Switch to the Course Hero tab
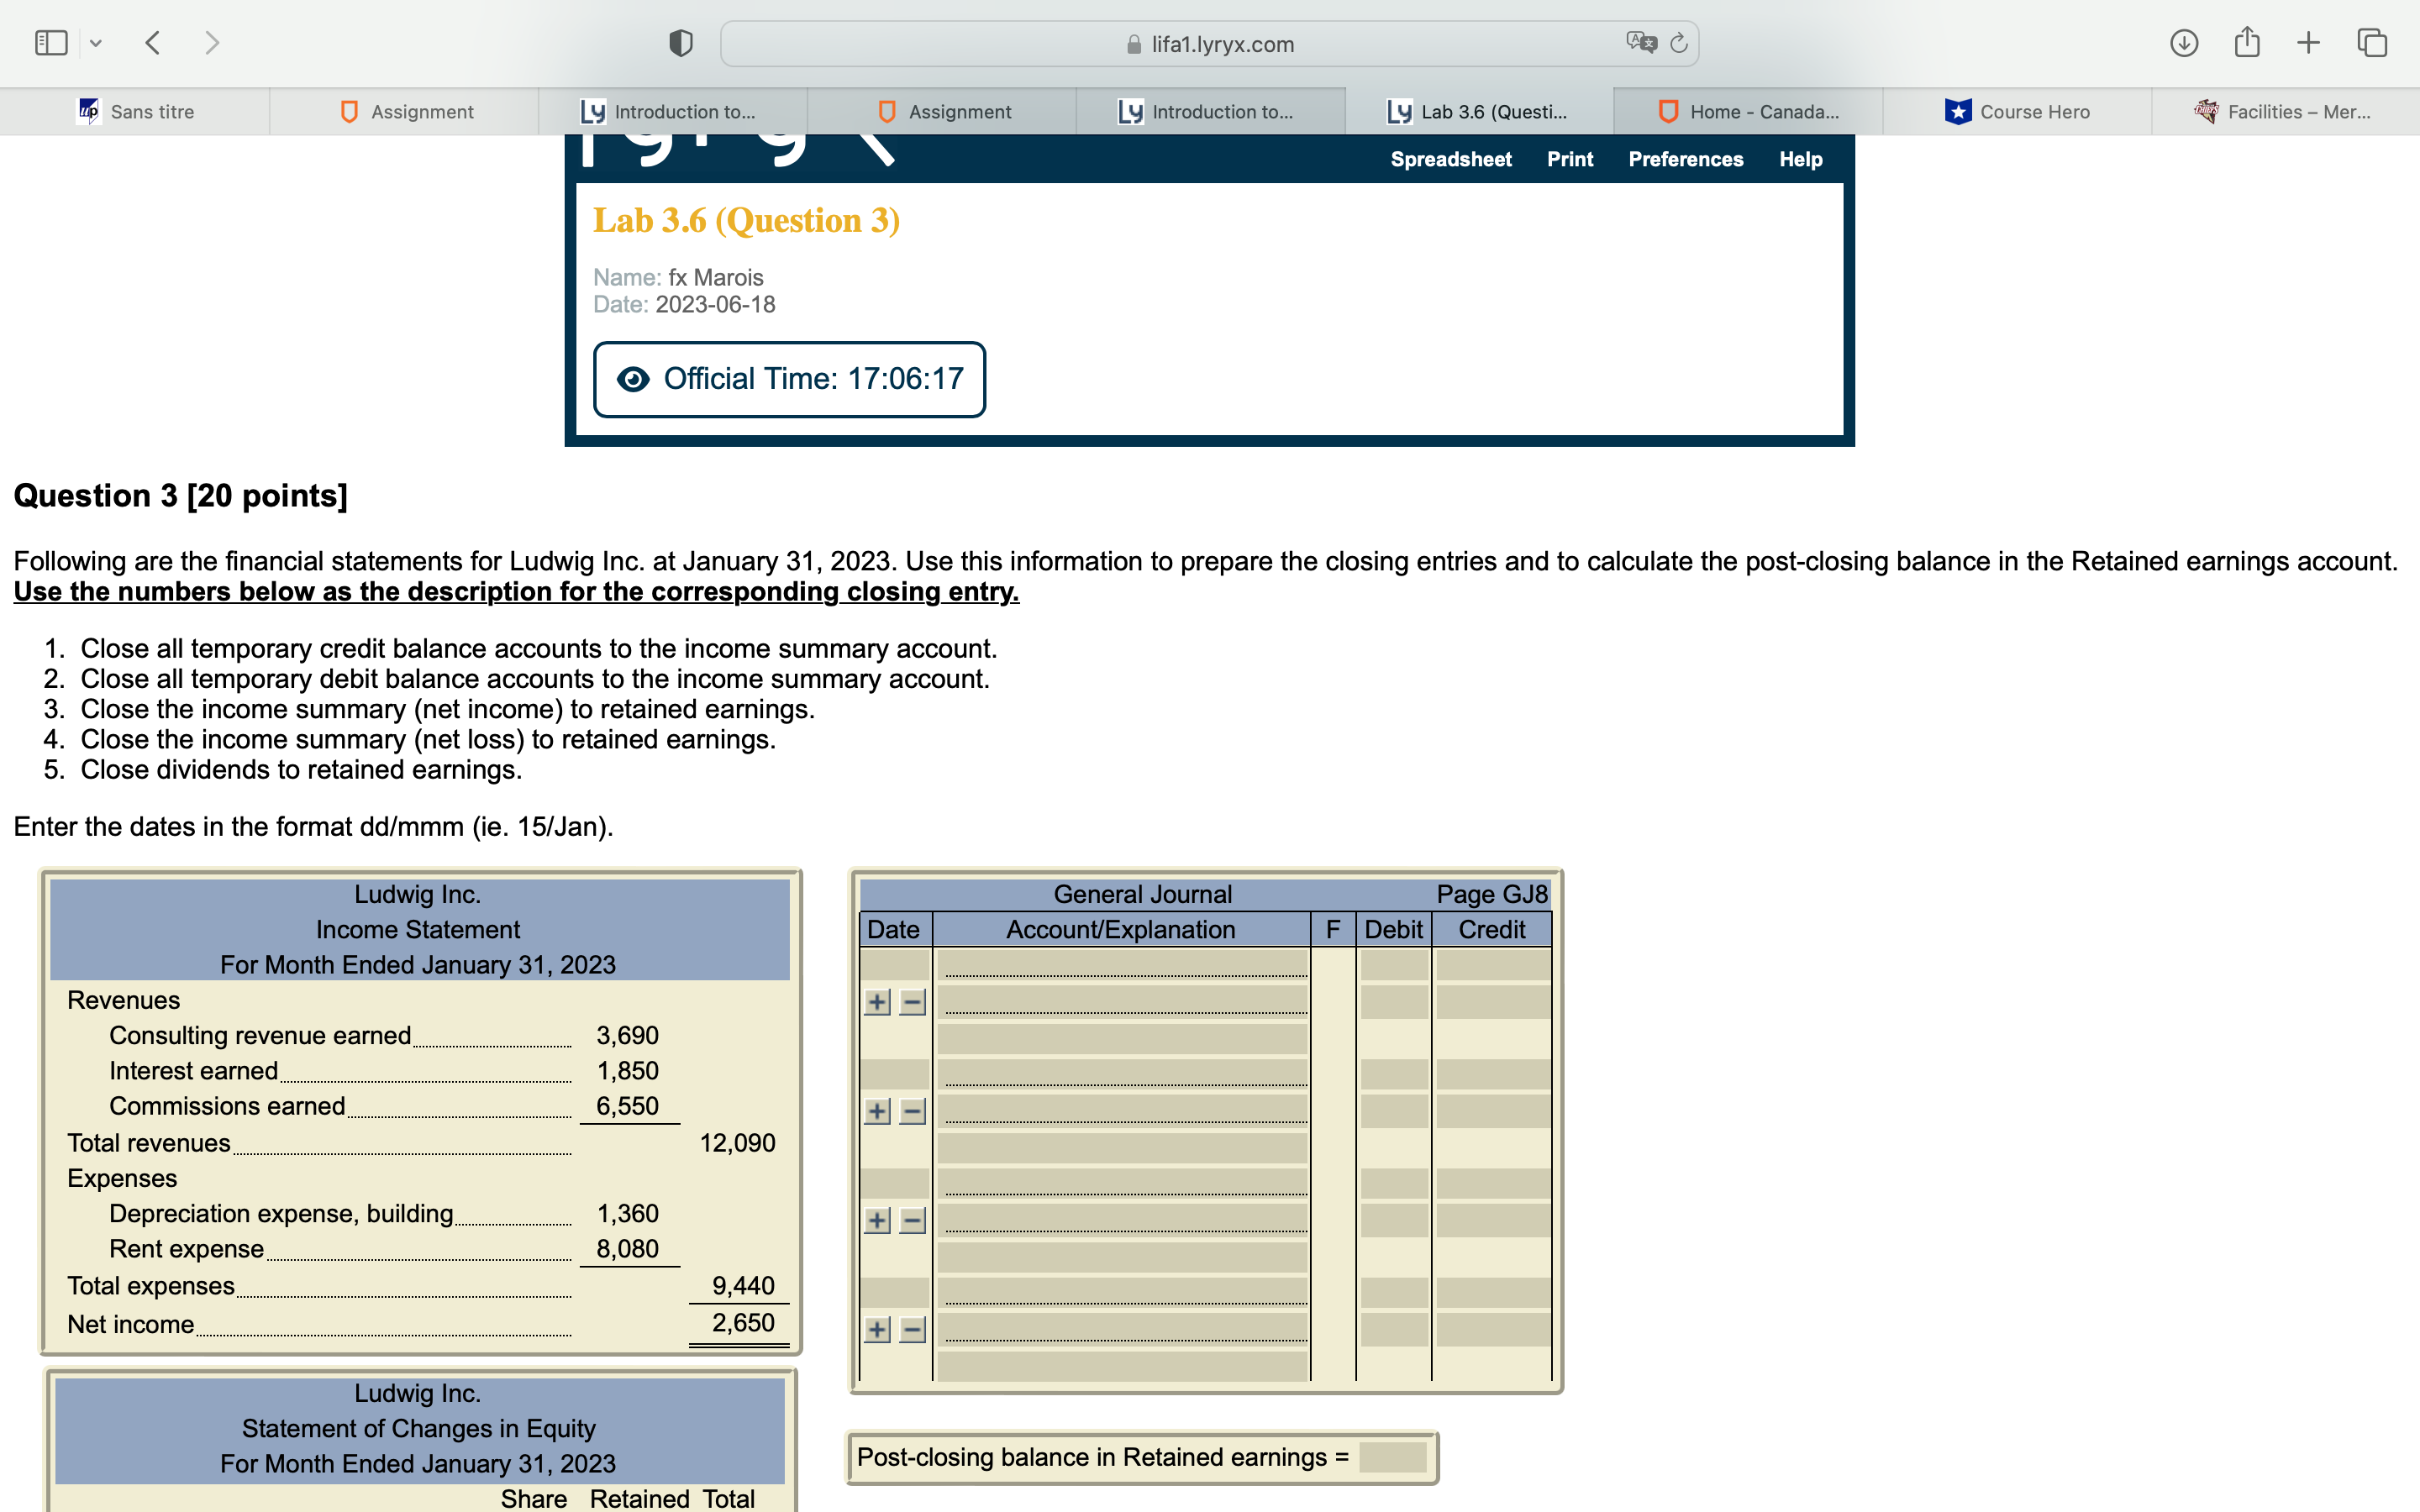 click(2021, 111)
